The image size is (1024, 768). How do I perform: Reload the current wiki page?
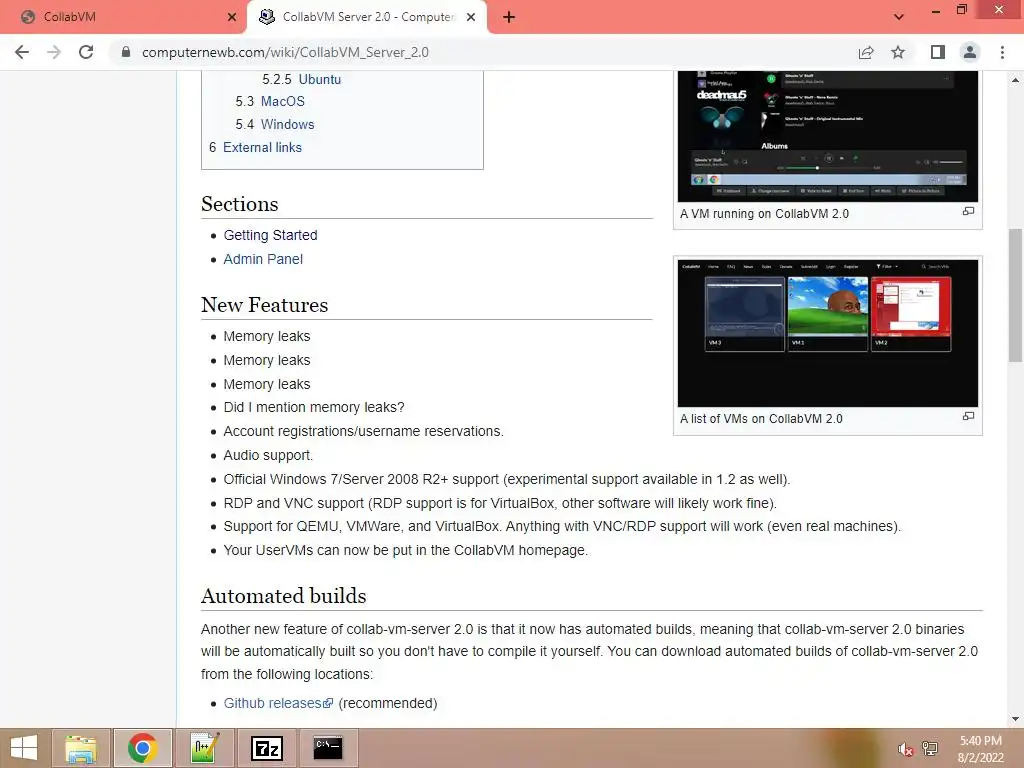tap(86, 52)
